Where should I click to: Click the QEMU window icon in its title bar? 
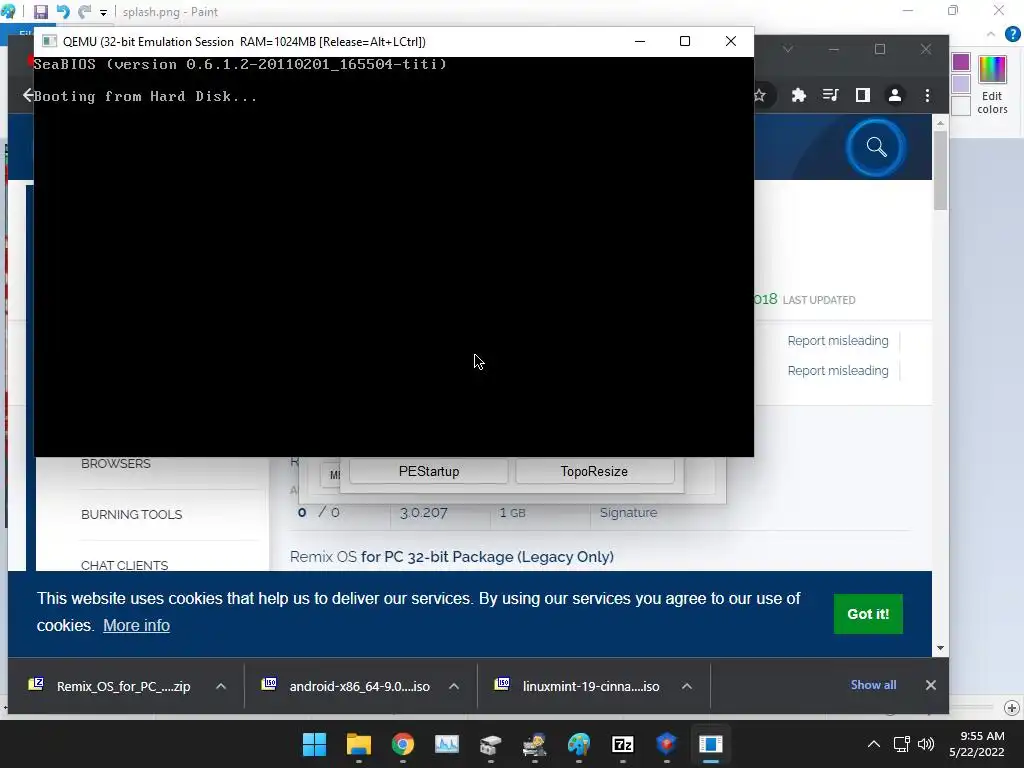pos(49,42)
